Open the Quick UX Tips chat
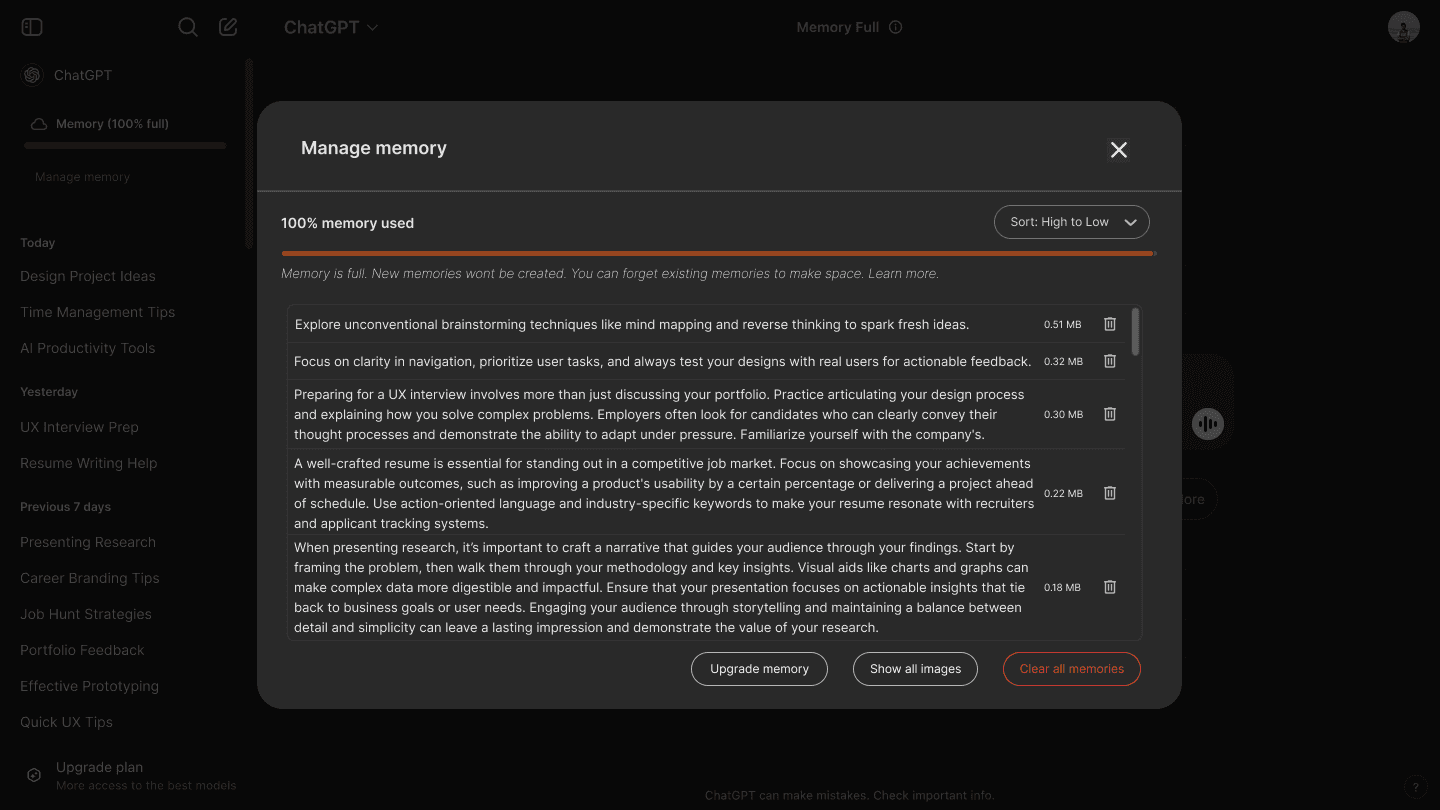Image resolution: width=1440 pixels, height=810 pixels. point(66,722)
